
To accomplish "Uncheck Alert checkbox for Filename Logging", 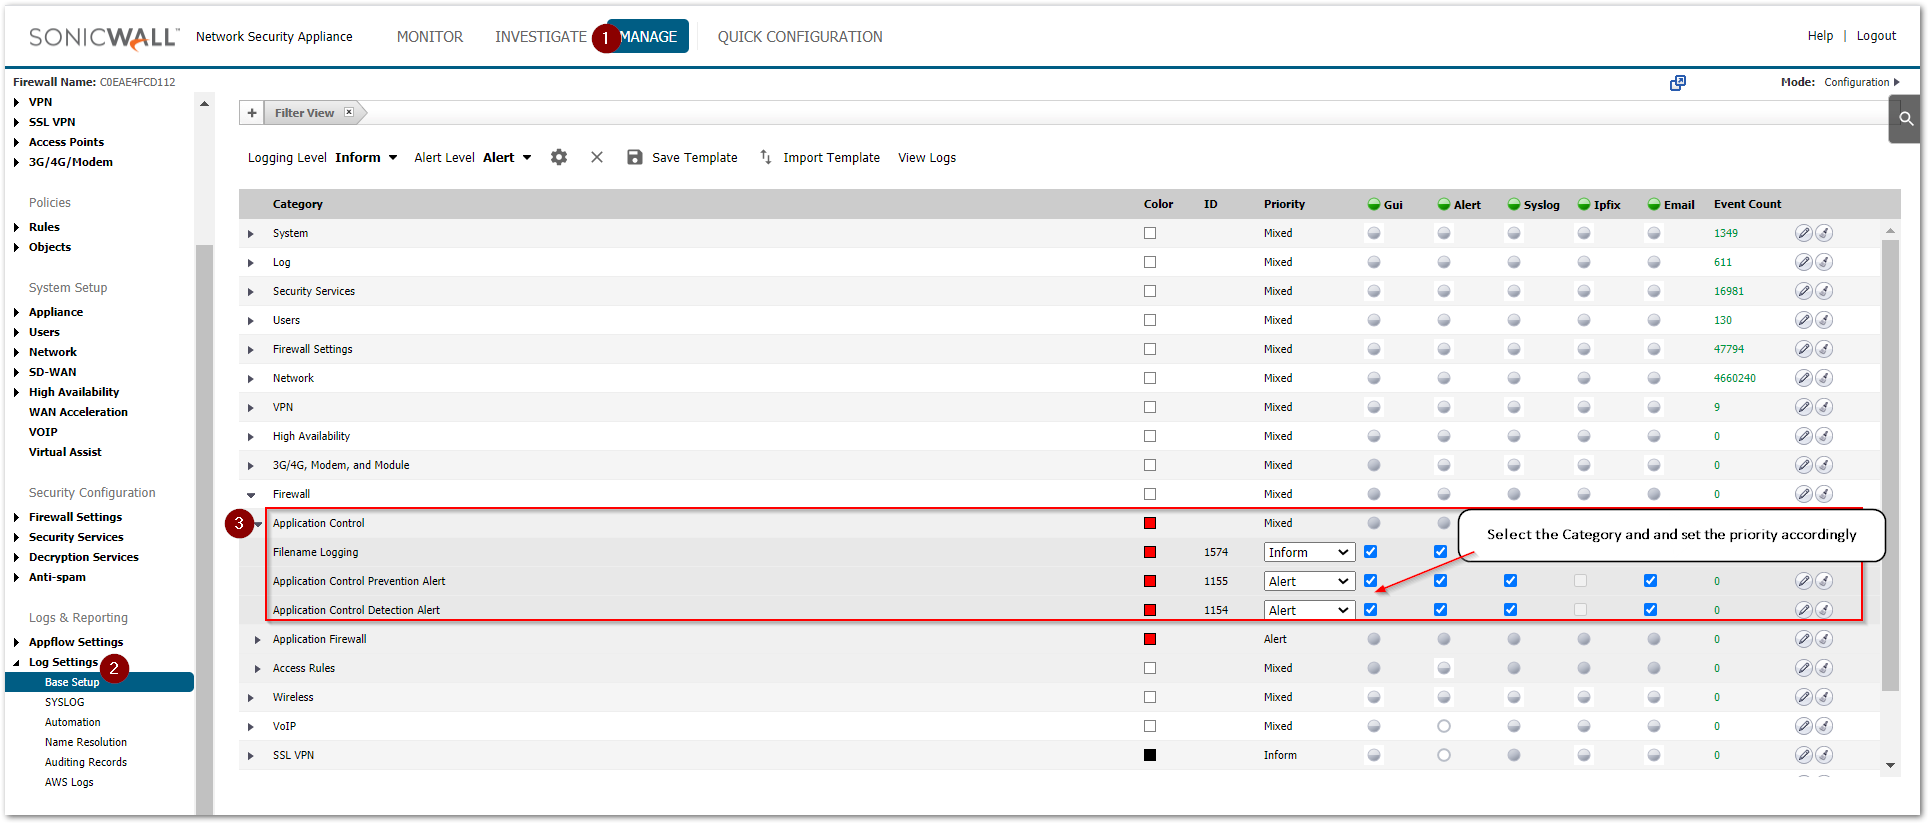I will [1441, 551].
